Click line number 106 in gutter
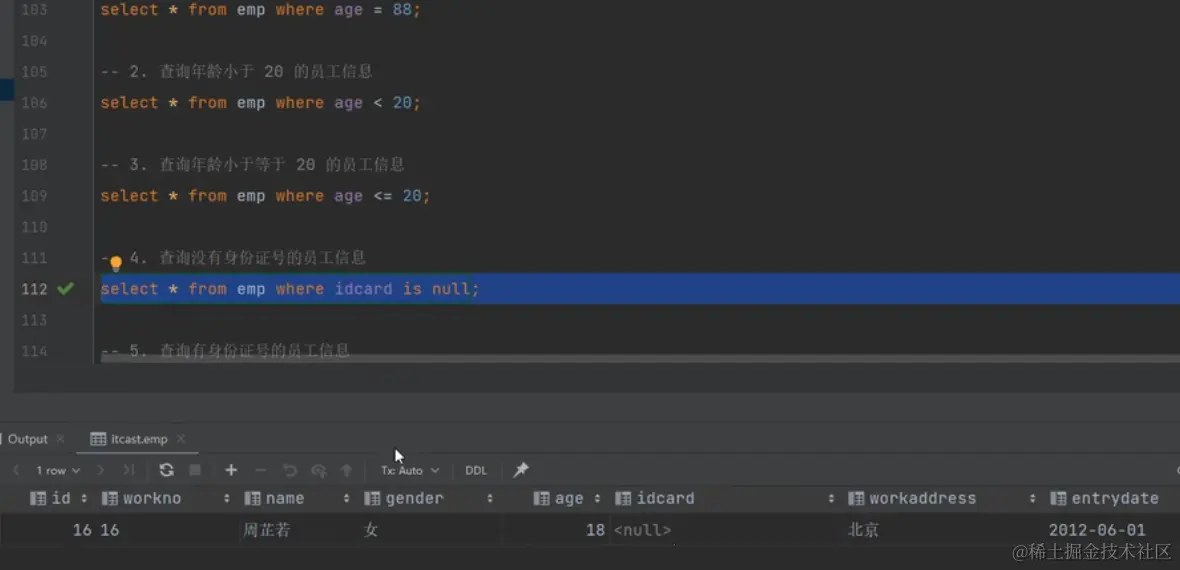The image size is (1180, 570). click(x=35, y=102)
